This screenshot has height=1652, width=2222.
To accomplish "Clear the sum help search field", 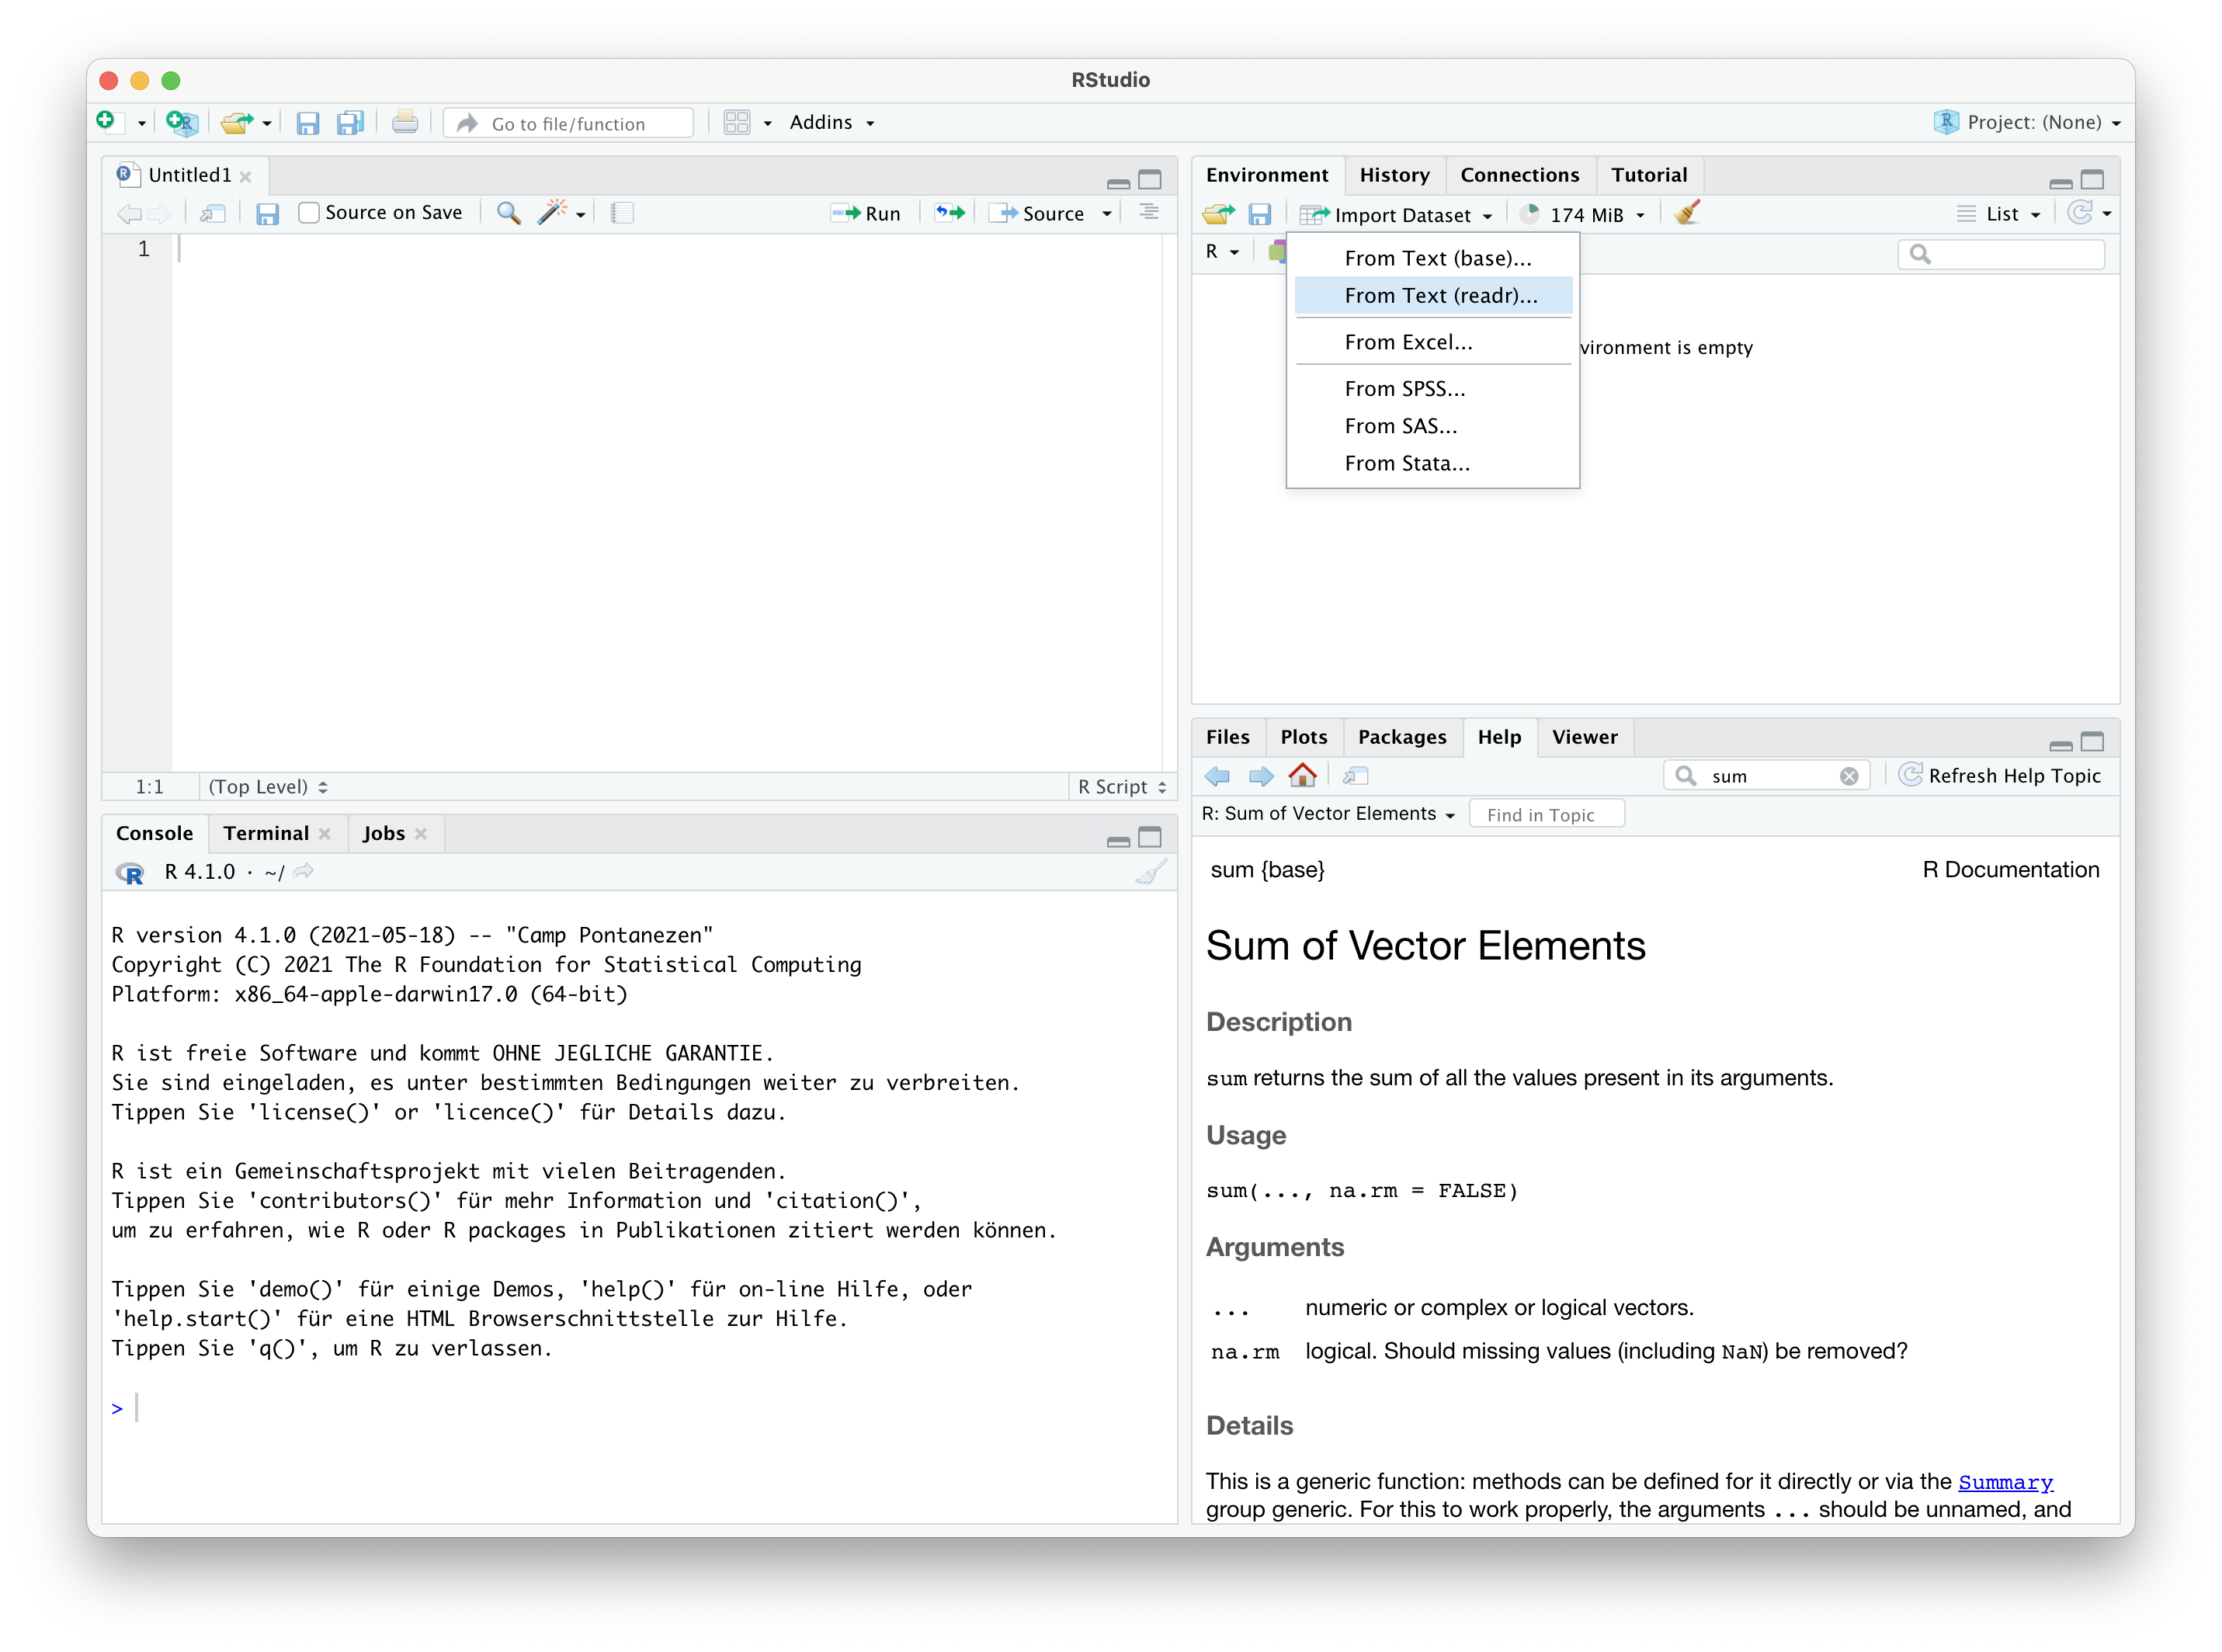I will [1849, 776].
